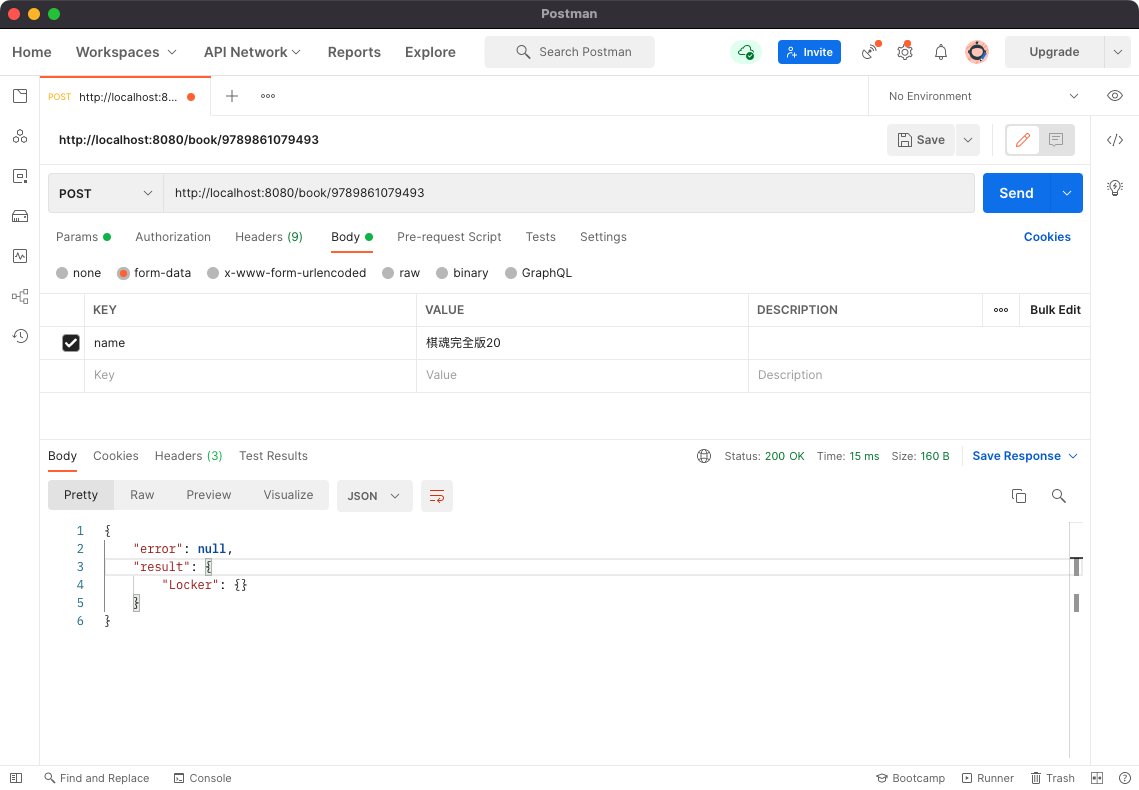This screenshot has height=790, width=1139.
Task: Click Bulk Edit in table header
Action: [x=1055, y=310]
